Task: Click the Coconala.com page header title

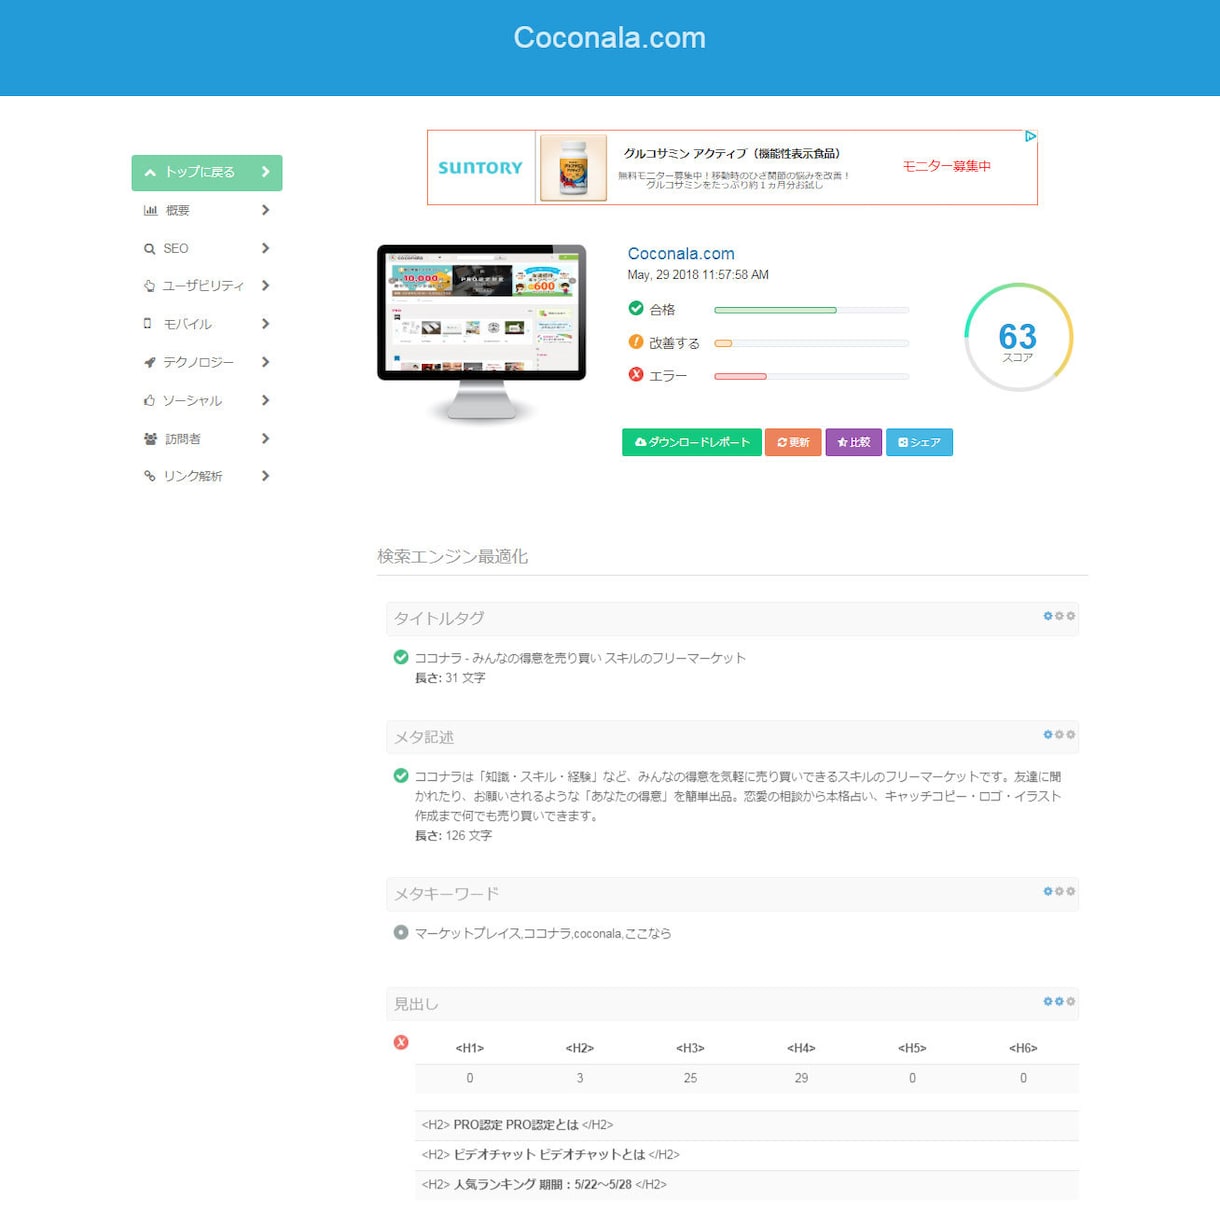Action: click(x=610, y=38)
